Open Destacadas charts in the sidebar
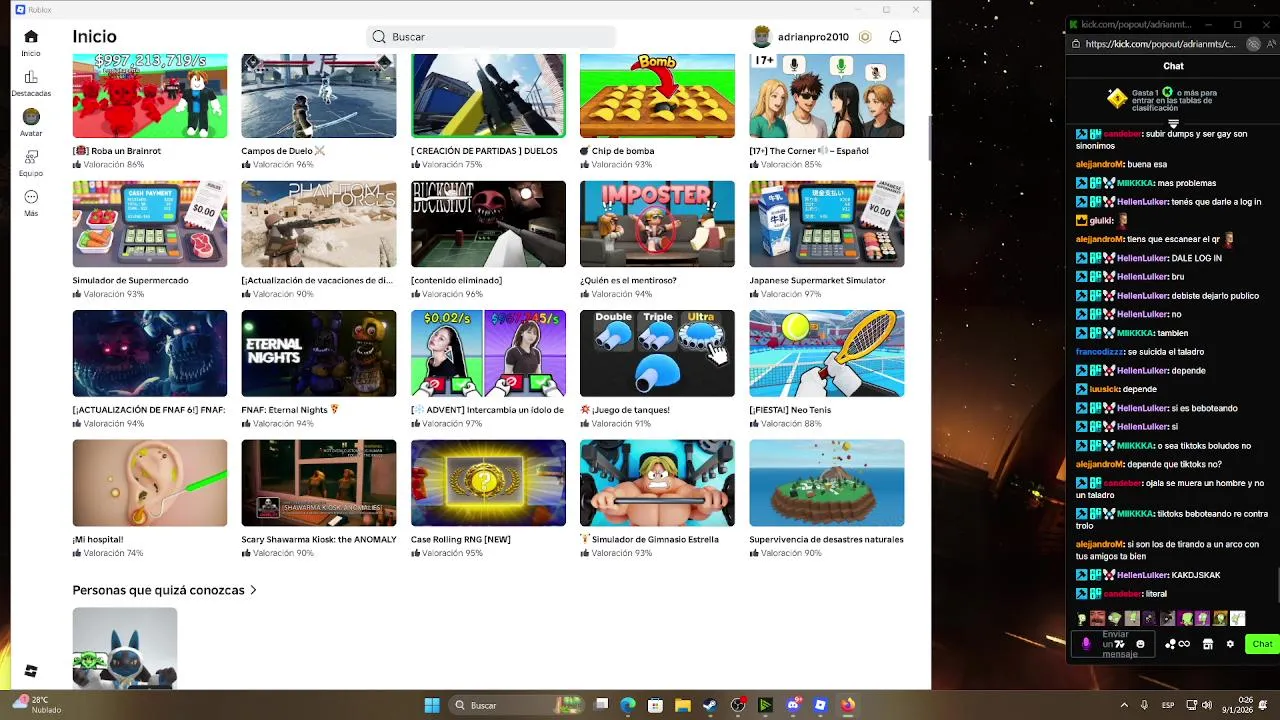 tap(31, 84)
